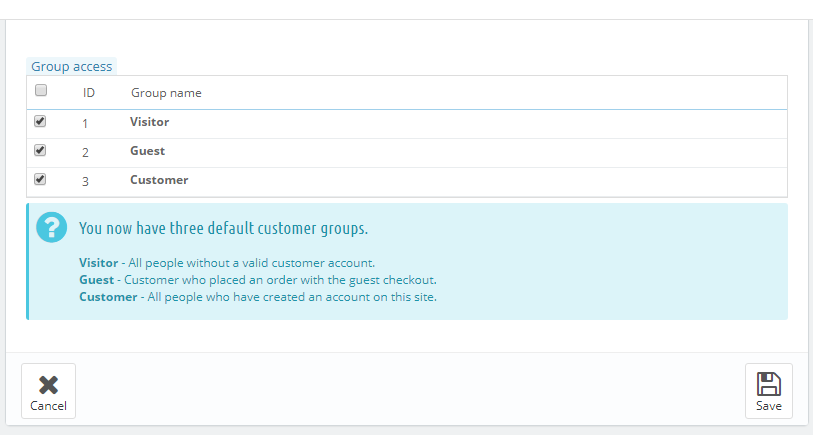Click the blue question mark help icon

(x=51, y=227)
